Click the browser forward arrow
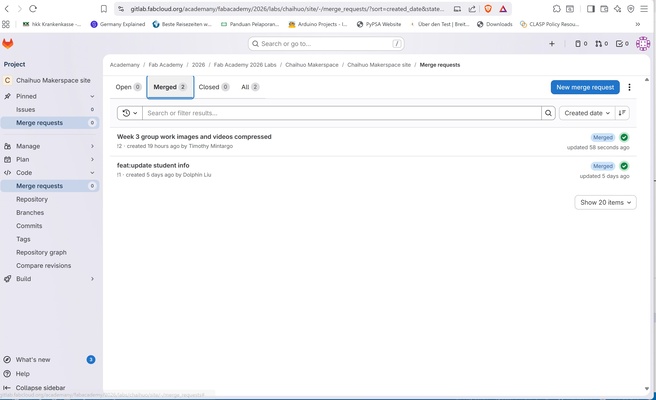 click(x=19, y=9)
